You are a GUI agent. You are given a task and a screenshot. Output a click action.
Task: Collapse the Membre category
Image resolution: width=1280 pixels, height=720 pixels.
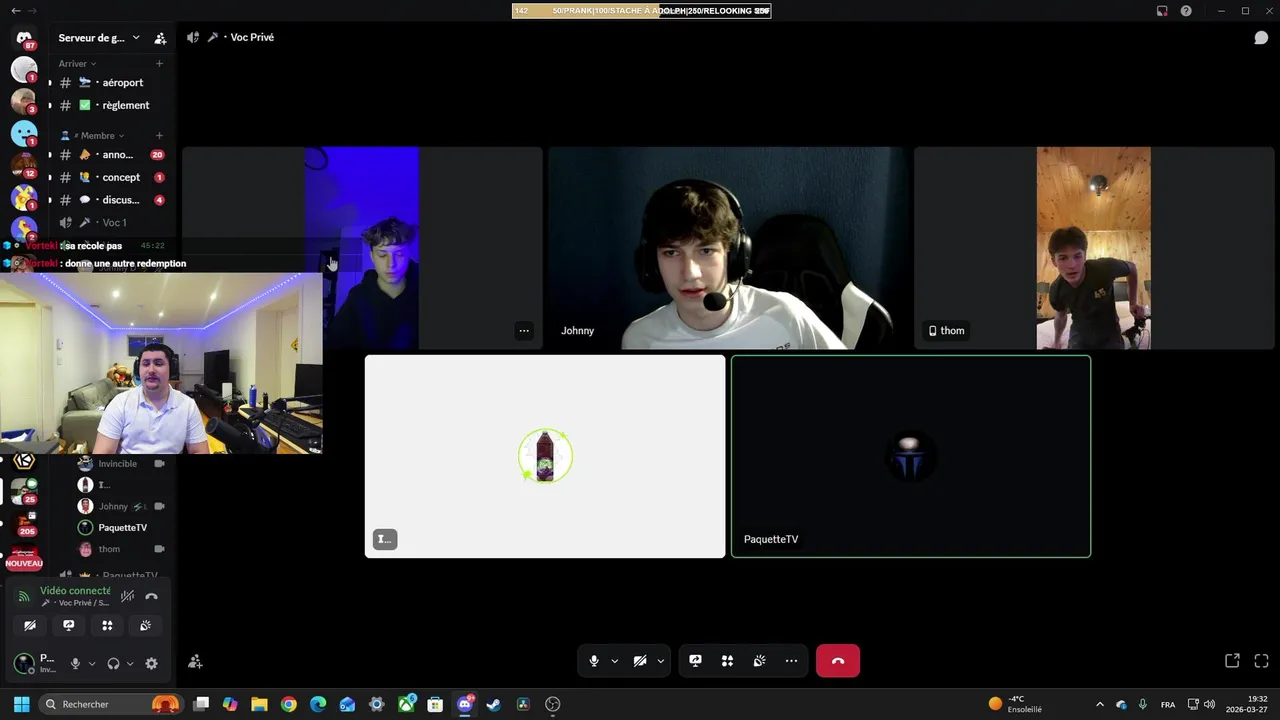pyautogui.click(x=92, y=136)
